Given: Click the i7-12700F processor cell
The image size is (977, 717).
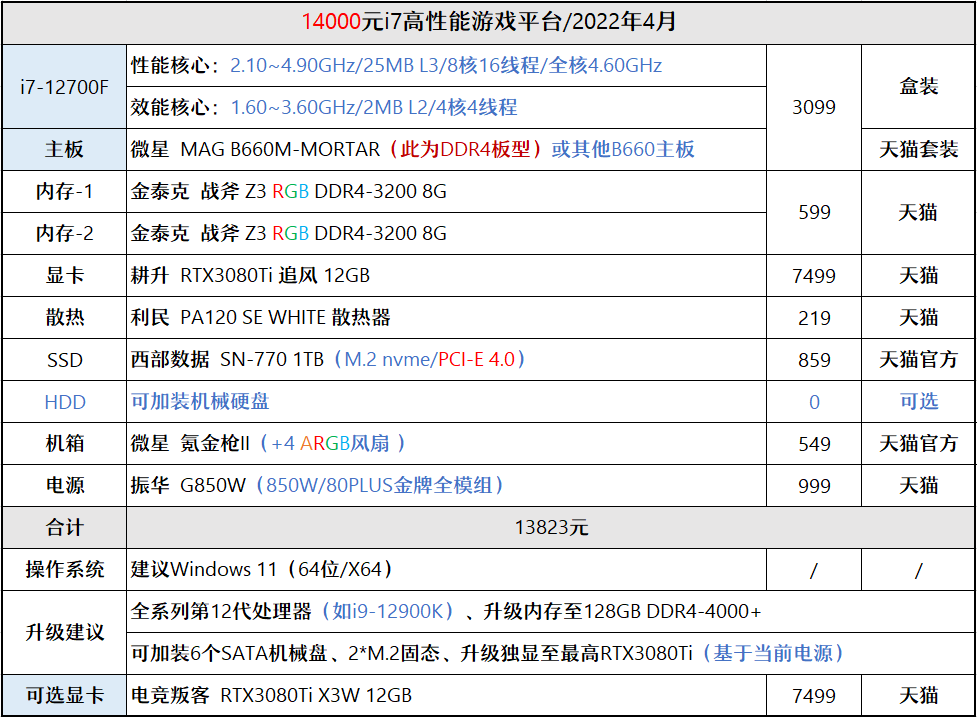Looking at the screenshot, I should [64, 87].
